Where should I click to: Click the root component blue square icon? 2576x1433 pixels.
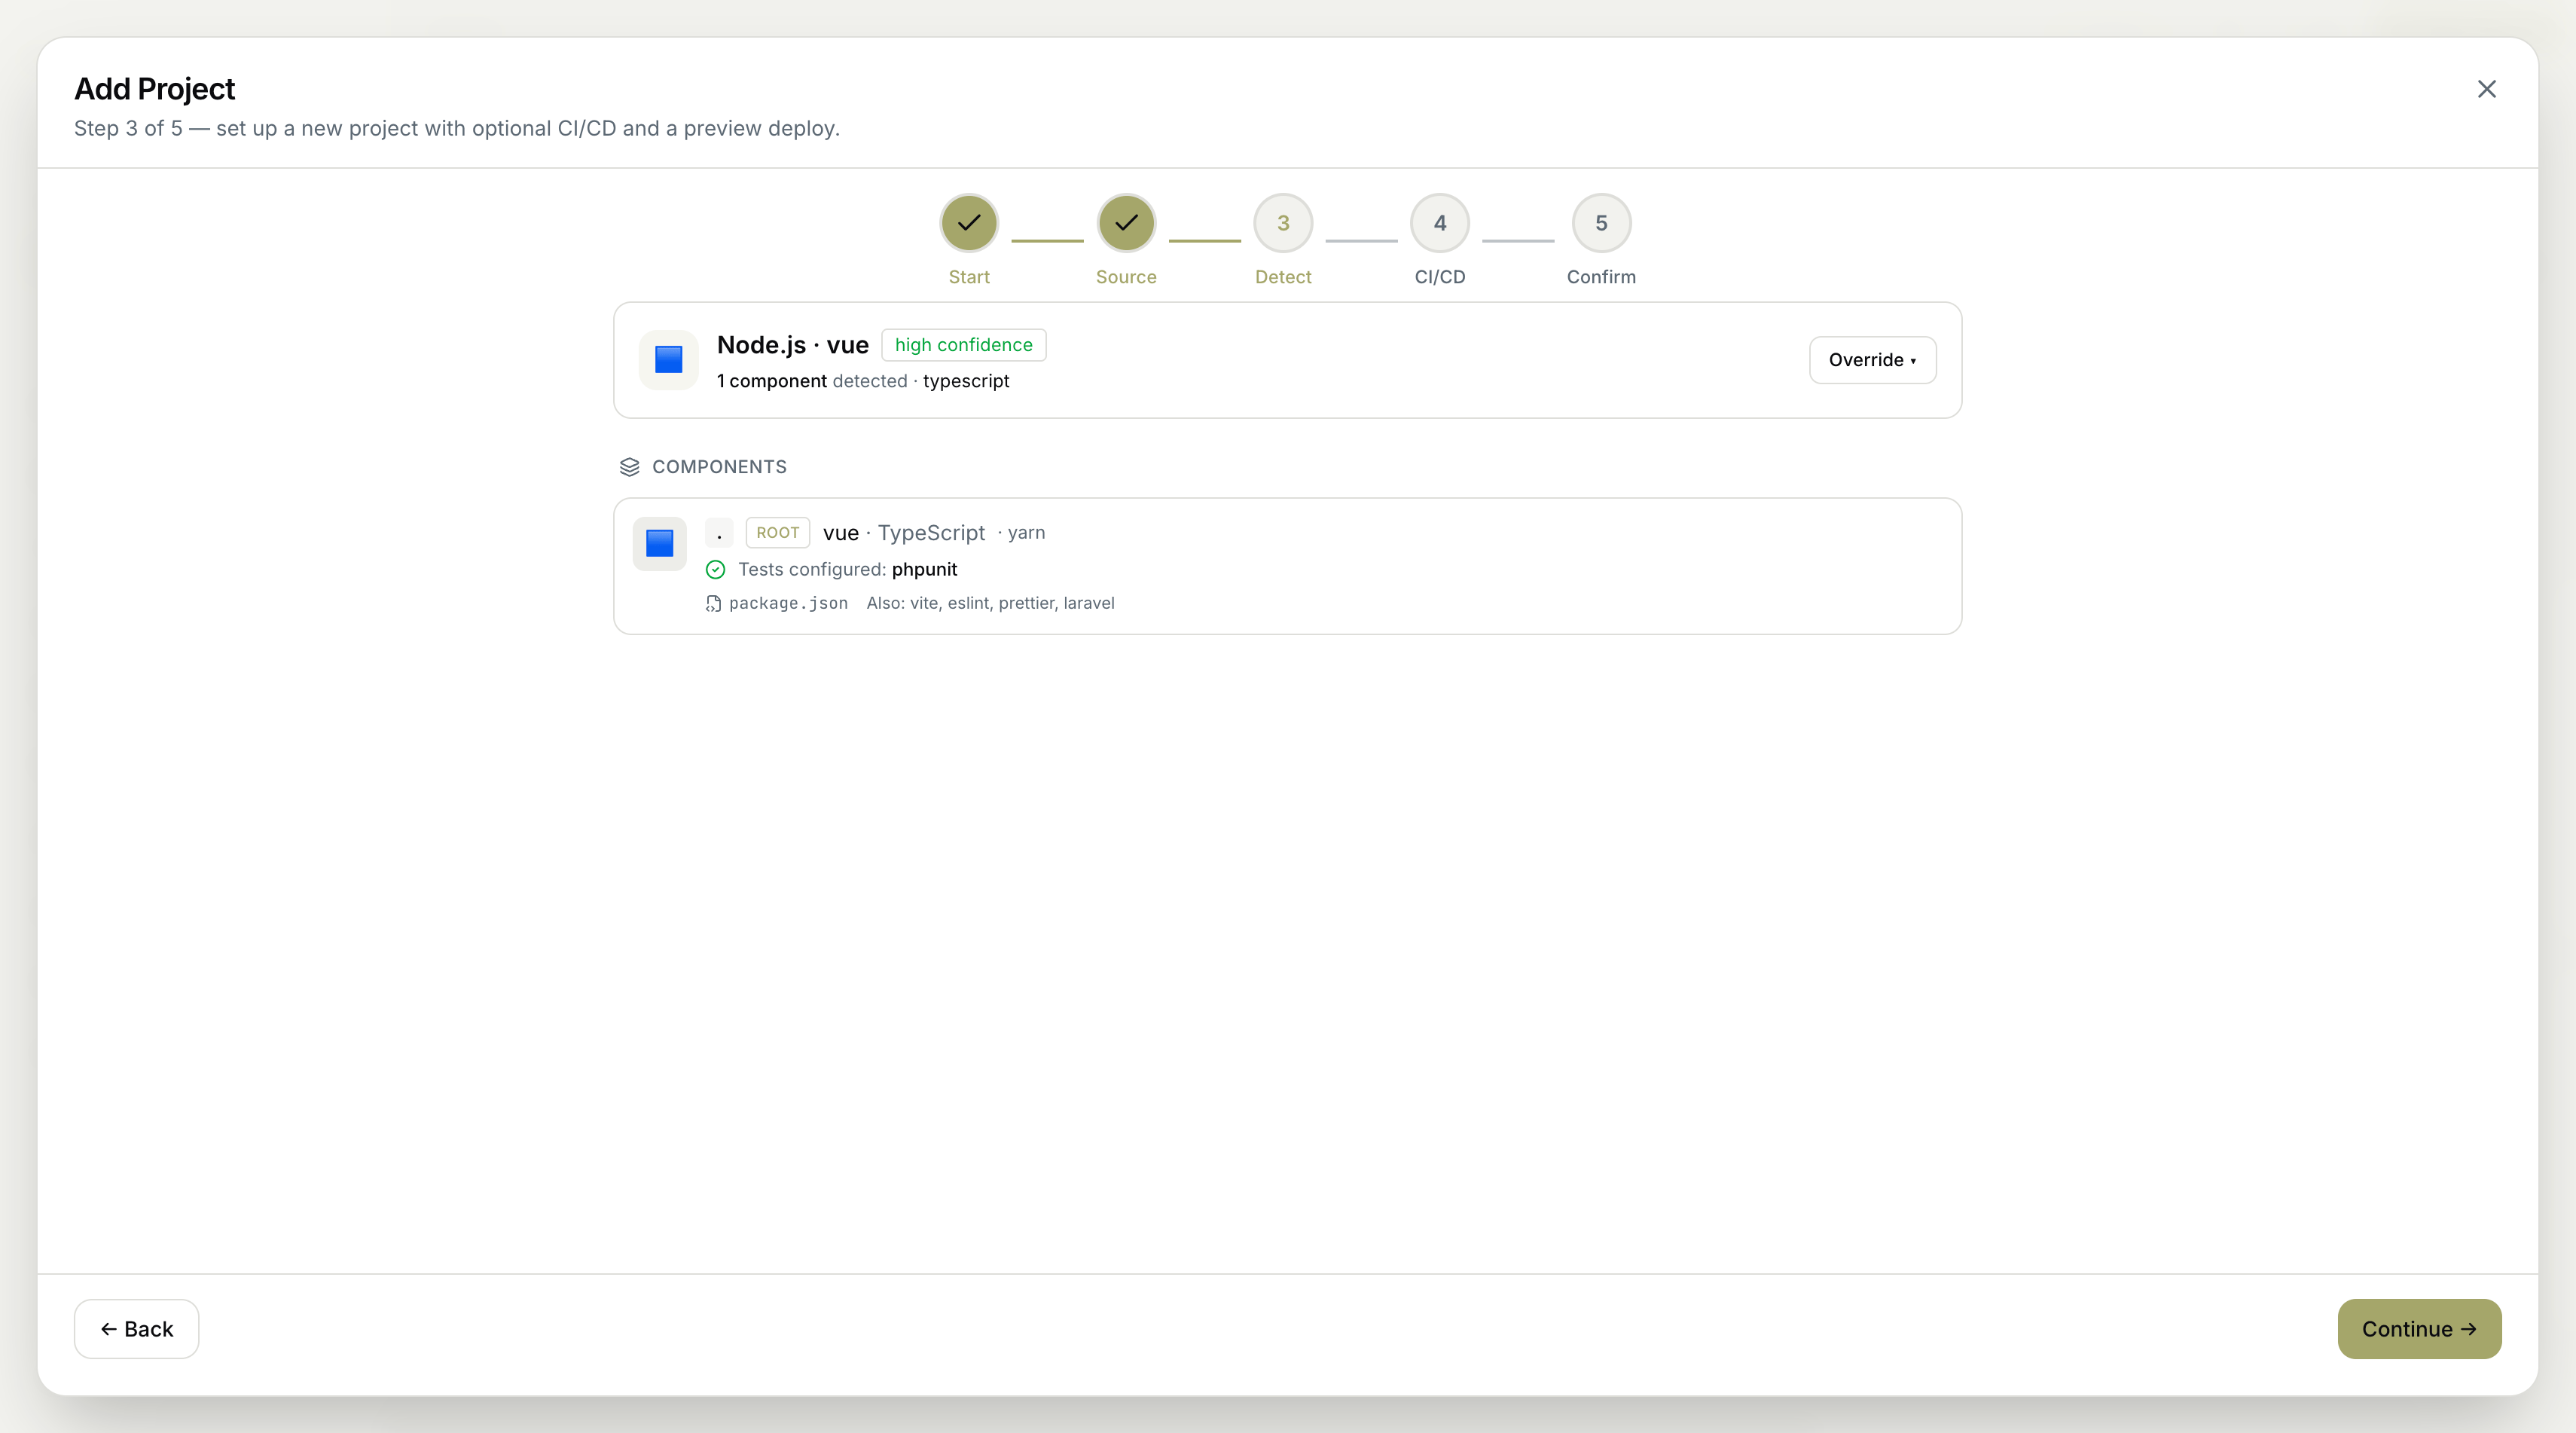[x=659, y=543]
